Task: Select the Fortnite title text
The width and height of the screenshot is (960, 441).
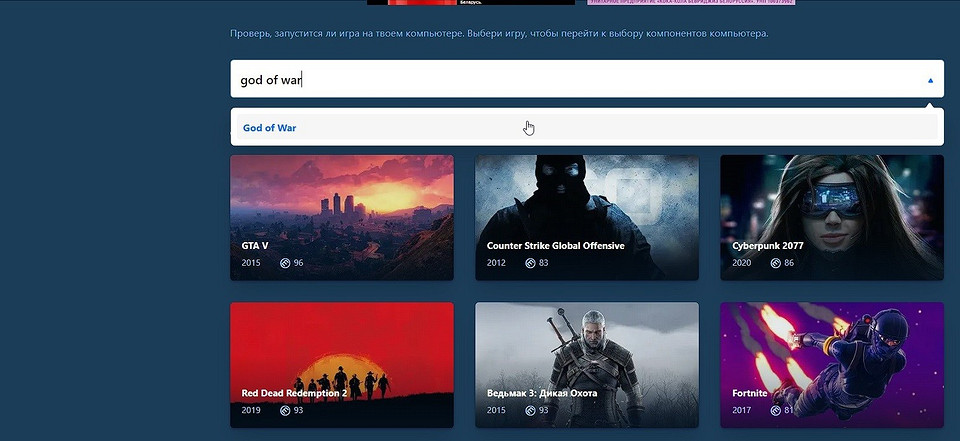Action: click(x=750, y=393)
